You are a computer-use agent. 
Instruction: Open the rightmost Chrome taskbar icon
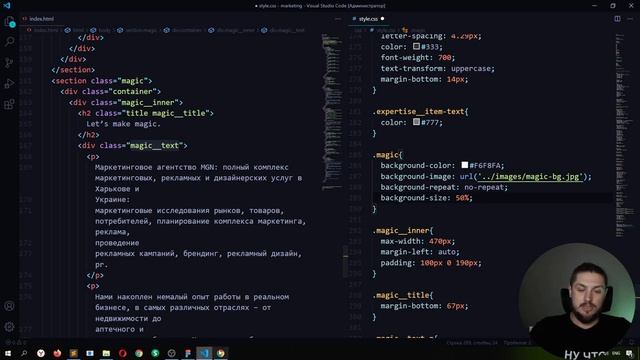click(220, 353)
